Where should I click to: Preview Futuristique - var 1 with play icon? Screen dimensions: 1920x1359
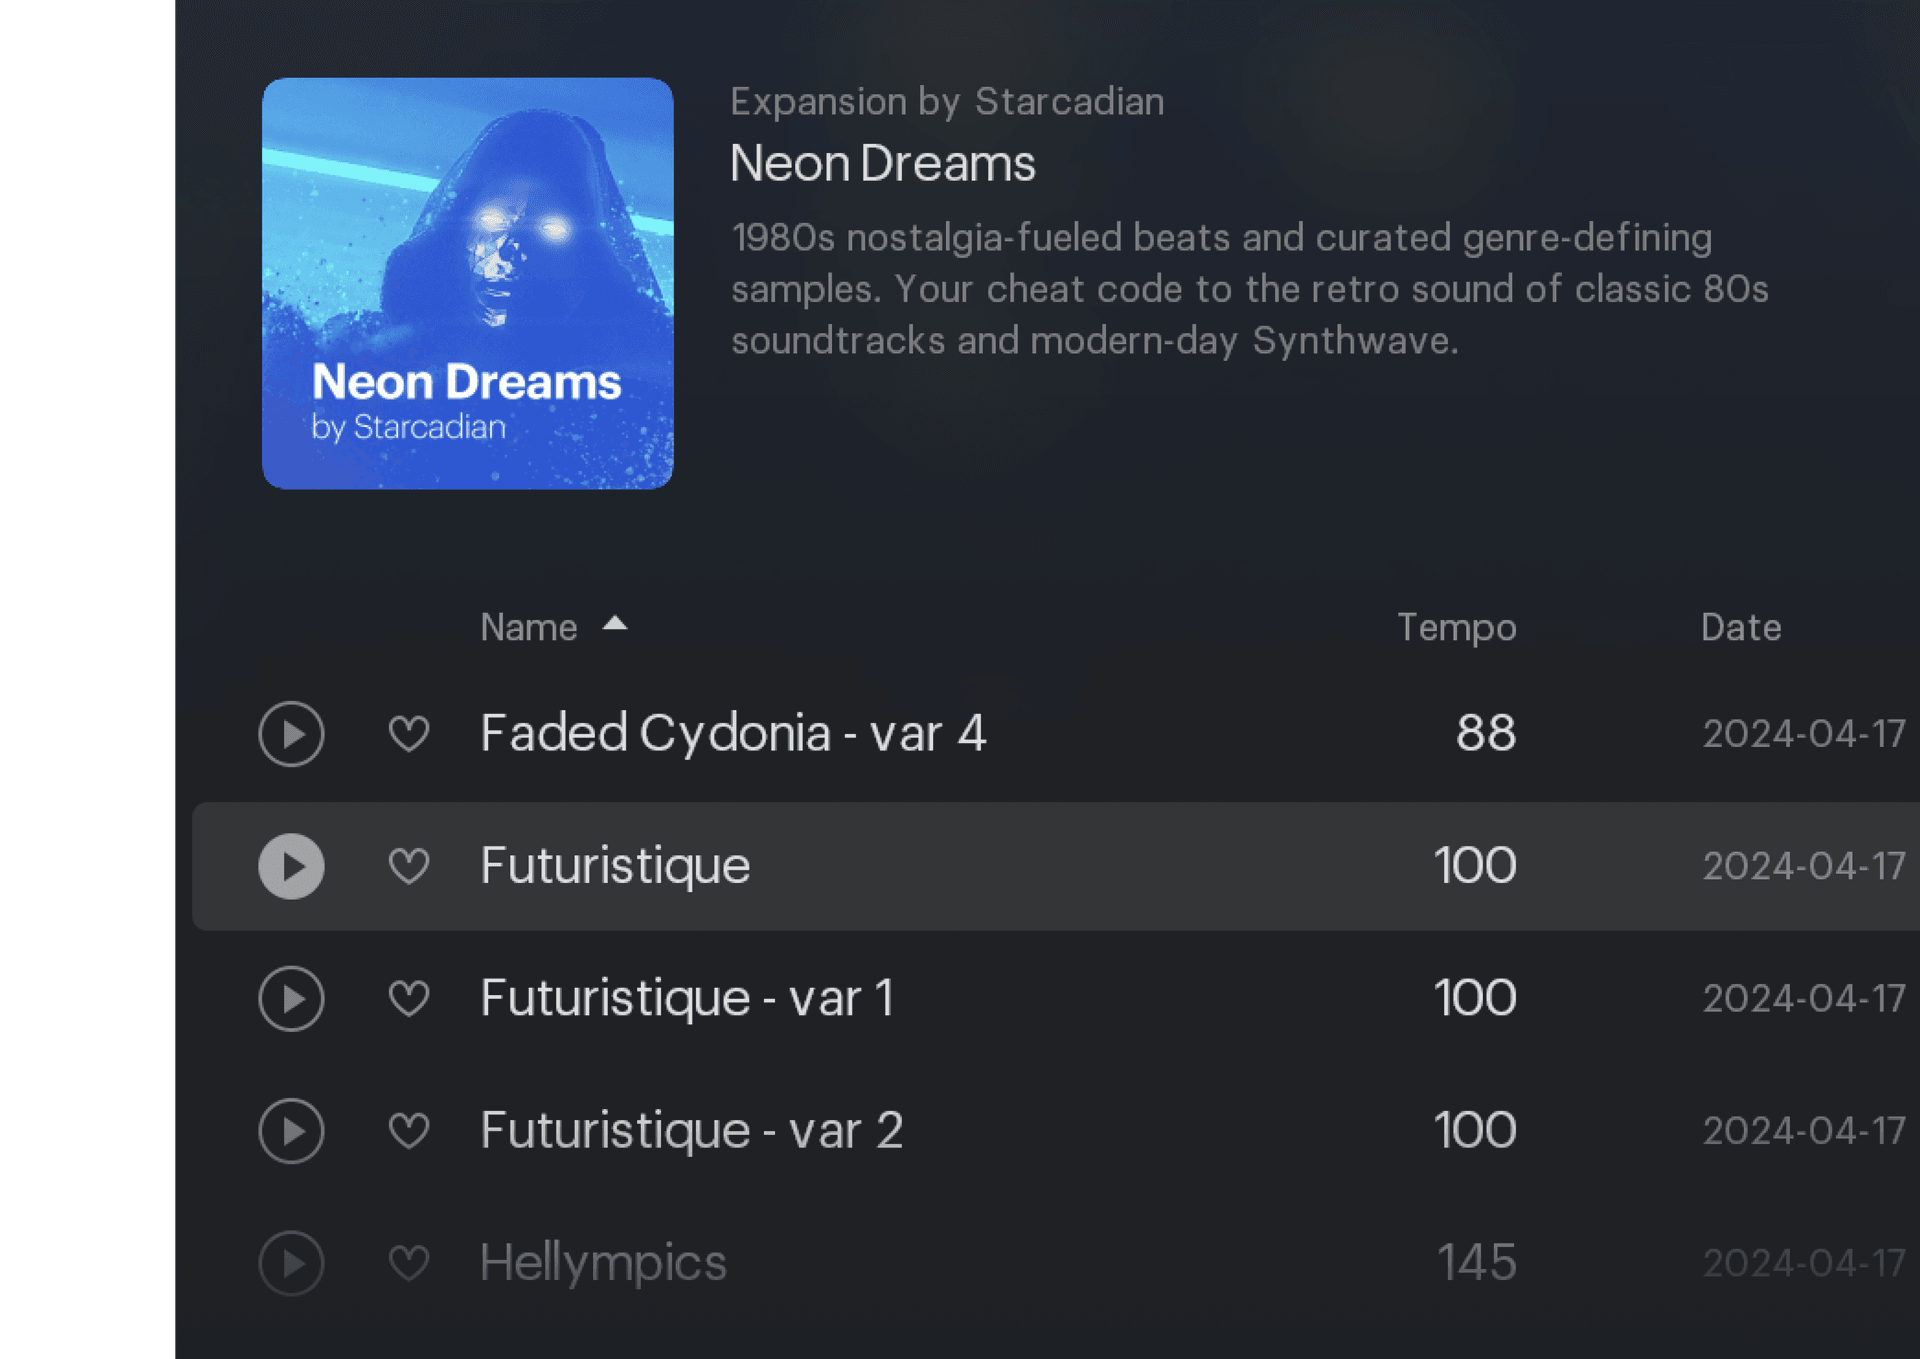tap(291, 998)
